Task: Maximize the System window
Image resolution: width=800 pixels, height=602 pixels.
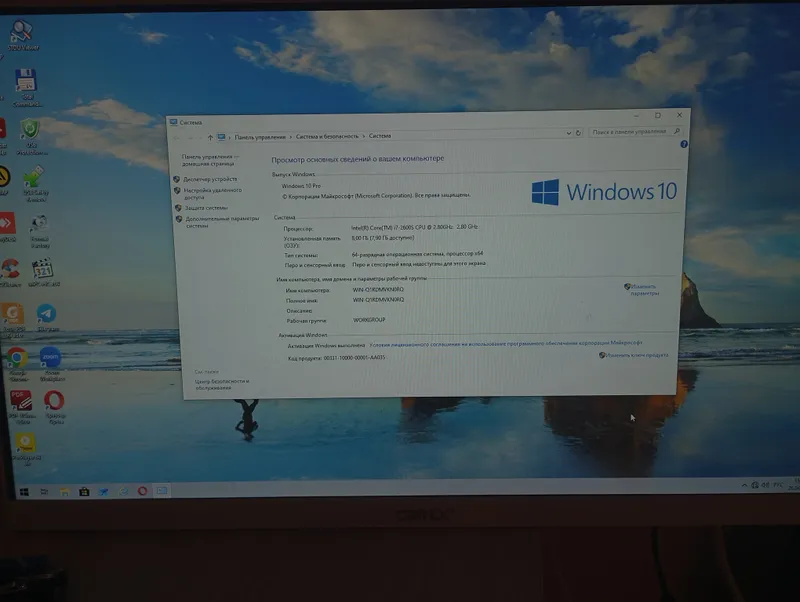Action: tap(658, 116)
